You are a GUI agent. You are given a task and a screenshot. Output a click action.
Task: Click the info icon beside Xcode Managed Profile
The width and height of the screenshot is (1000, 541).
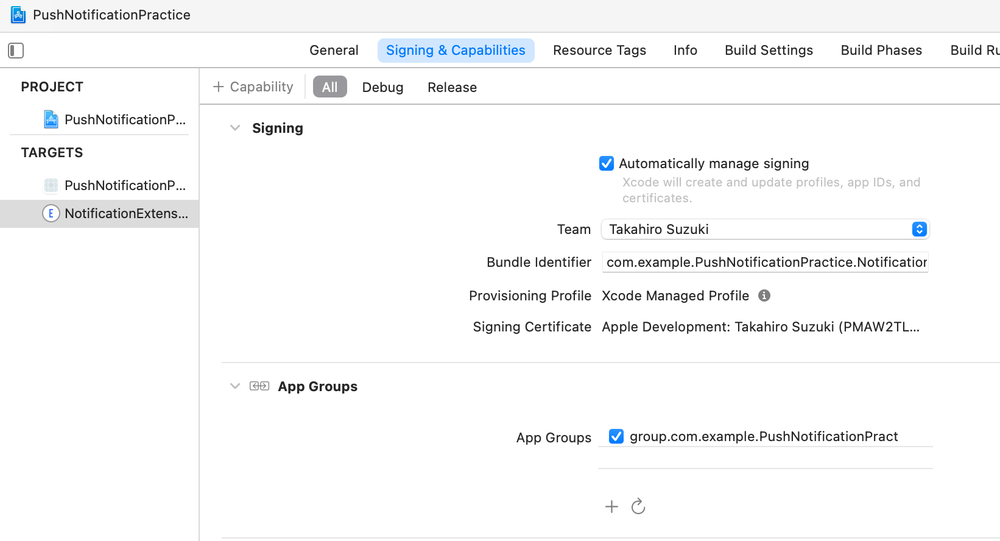tap(764, 296)
